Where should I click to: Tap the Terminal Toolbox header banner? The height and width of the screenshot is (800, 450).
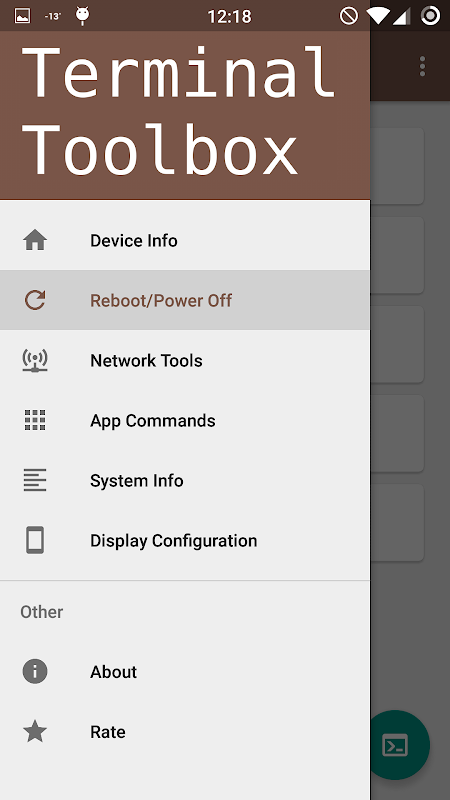(x=185, y=115)
